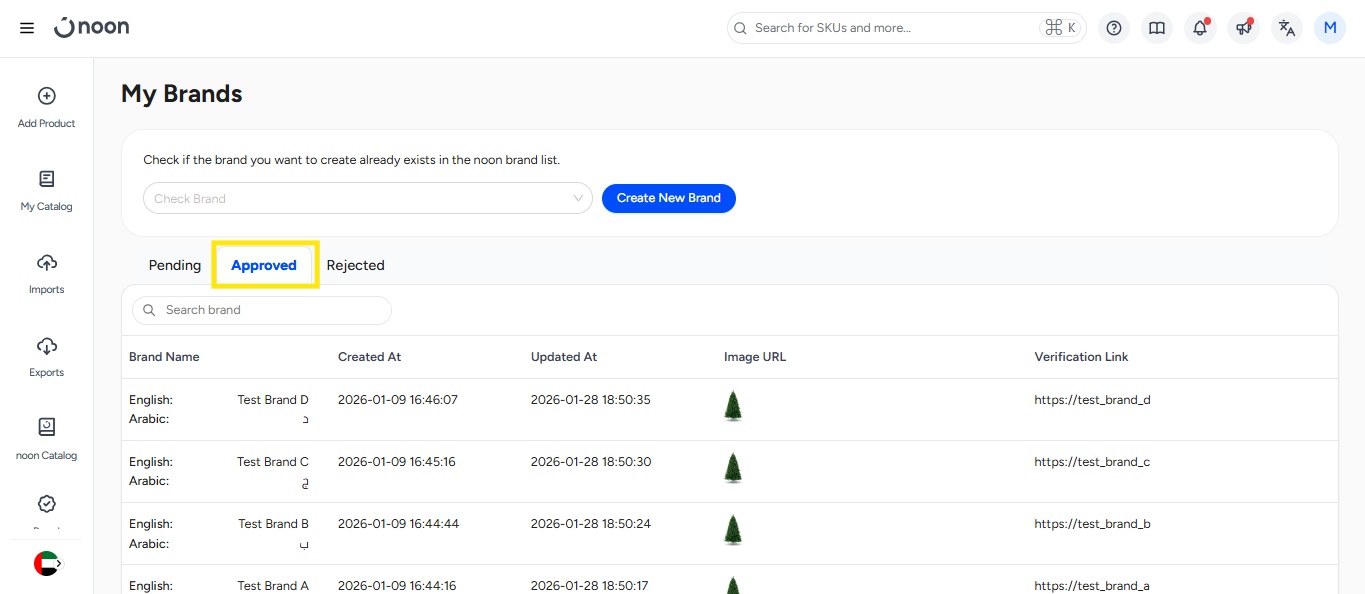The image size is (1365, 594).
Task: Click the noon logo
Action: [x=92, y=28]
